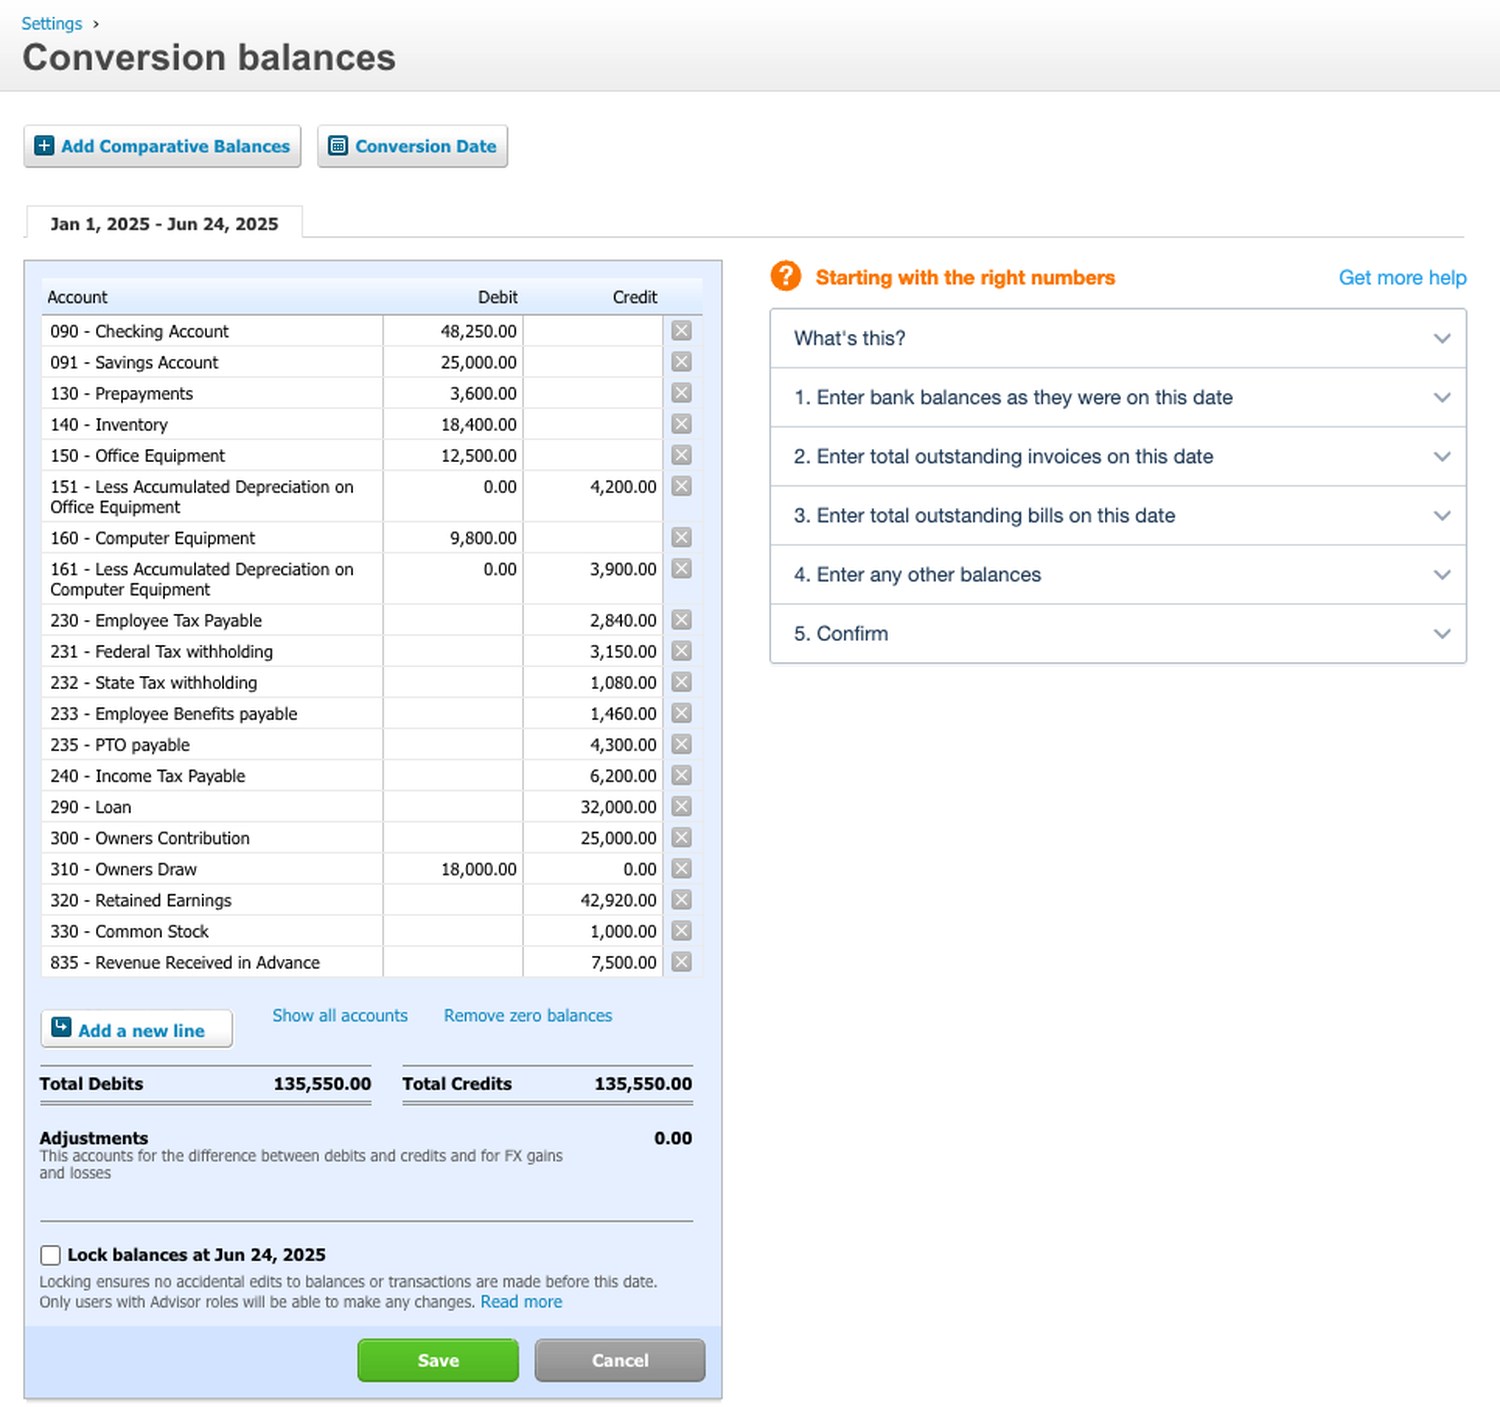Open step 2 about outstanding invoices
This screenshot has width=1500, height=1407.
(x=1118, y=456)
